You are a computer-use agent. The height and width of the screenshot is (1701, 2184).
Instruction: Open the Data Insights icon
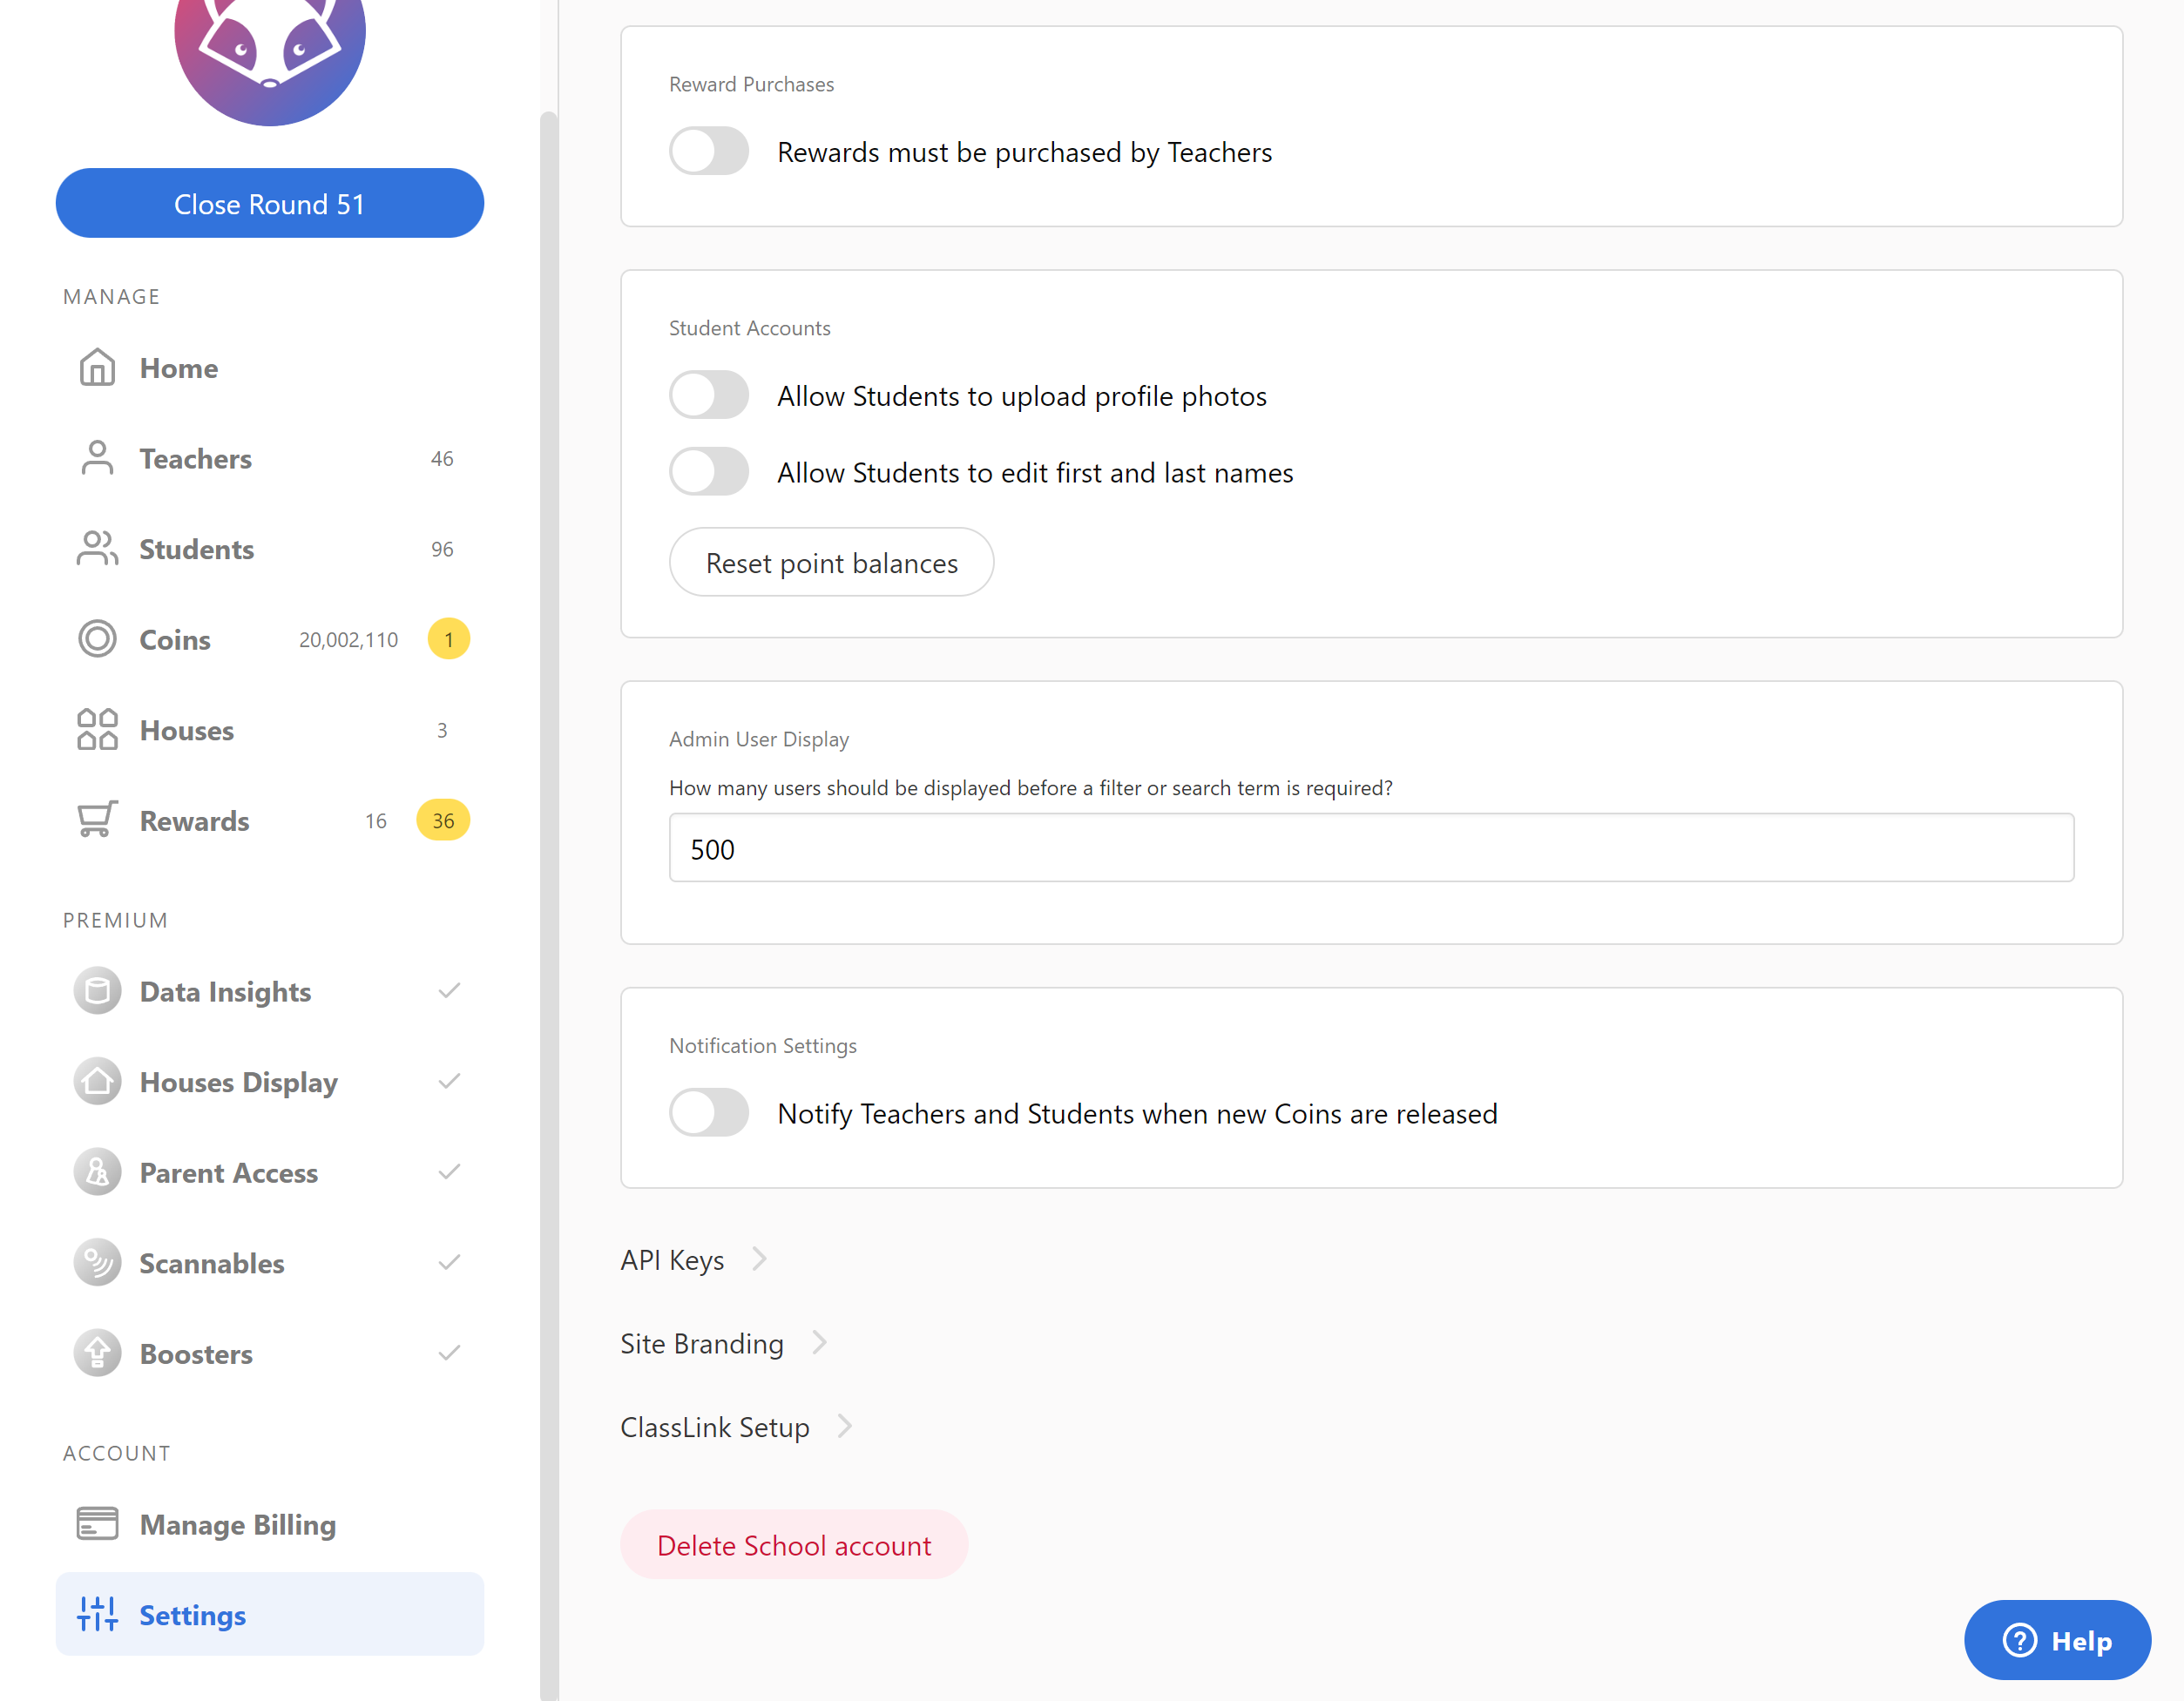click(x=97, y=991)
